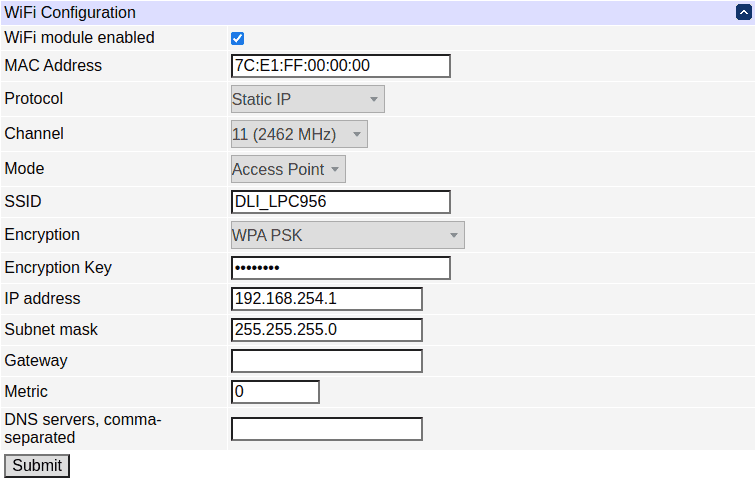Click the empty DNS servers input field
756x482 pixels.
point(326,429)
